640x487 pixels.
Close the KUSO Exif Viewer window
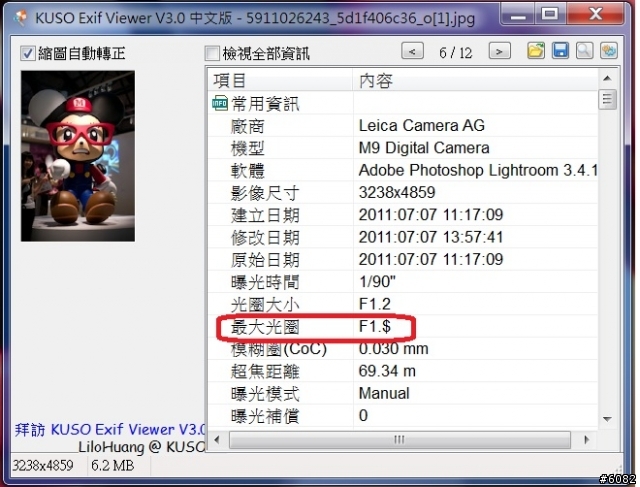point(596,15)
